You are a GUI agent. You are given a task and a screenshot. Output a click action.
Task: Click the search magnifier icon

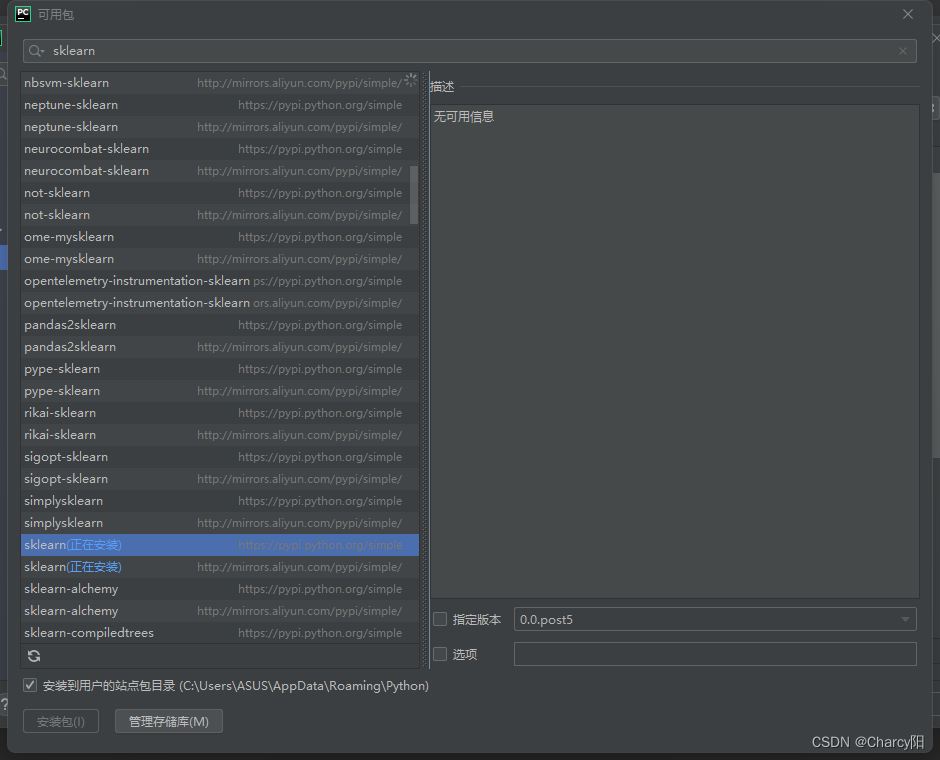(36, 51)
